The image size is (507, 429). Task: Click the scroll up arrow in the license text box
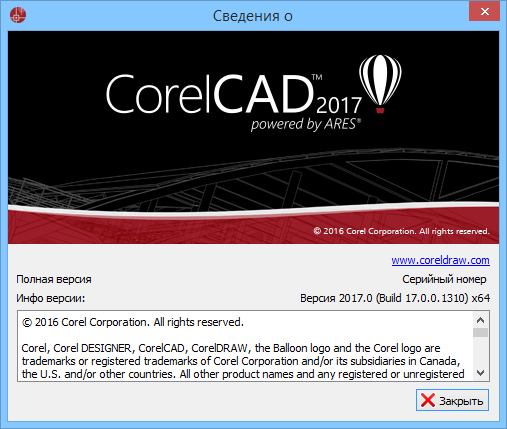[480, 320]
